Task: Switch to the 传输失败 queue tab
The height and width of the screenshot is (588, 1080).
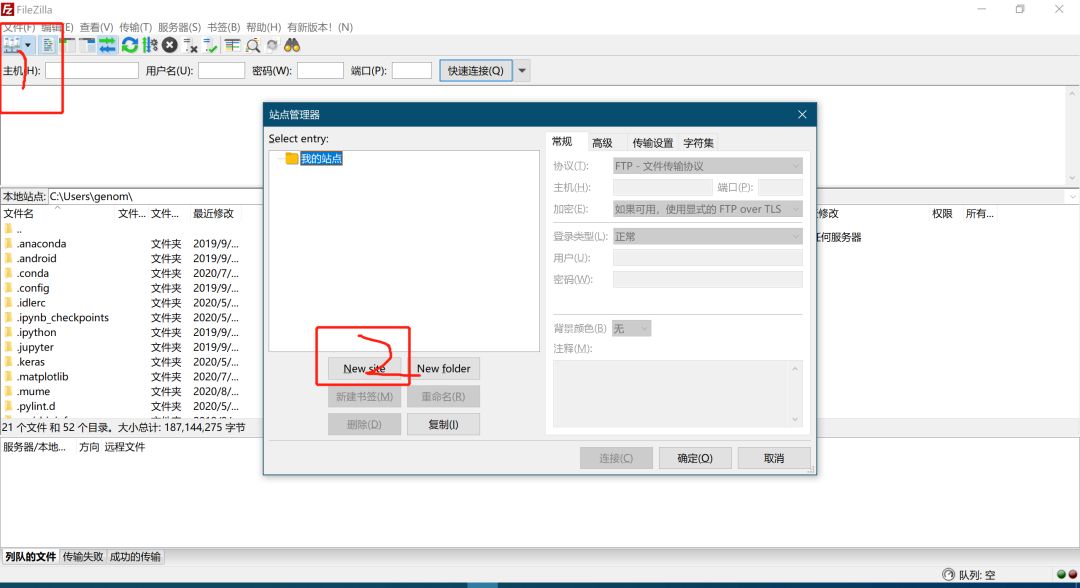Action: pos(83,556)
